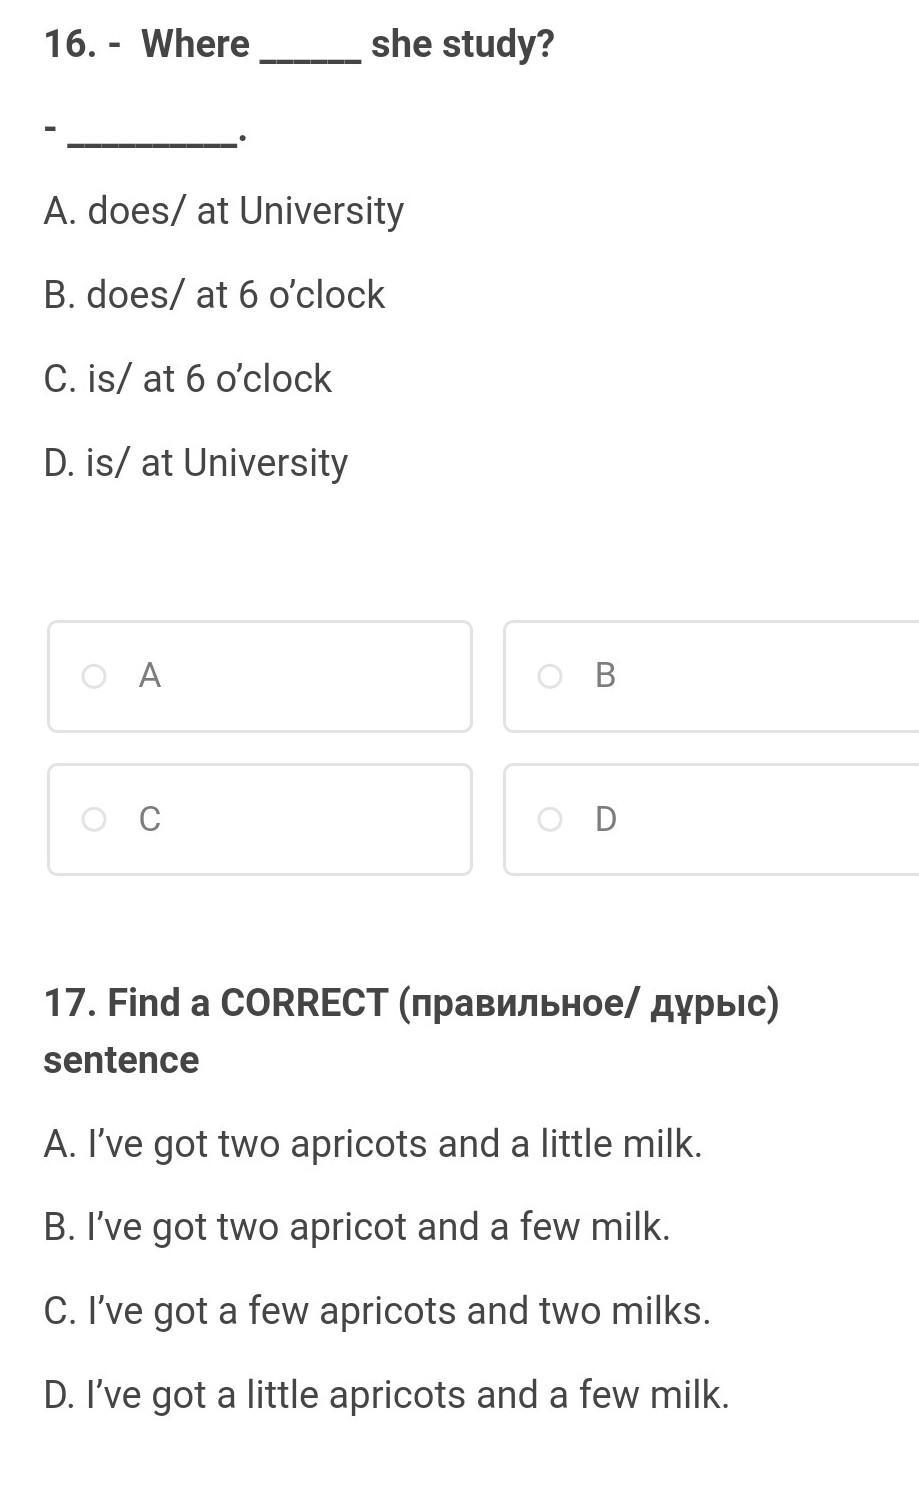The height and width of the screenshot is (1495, 919).
Task: Click option text "does/ at 6 o'clock"
Action: (236, 295)
